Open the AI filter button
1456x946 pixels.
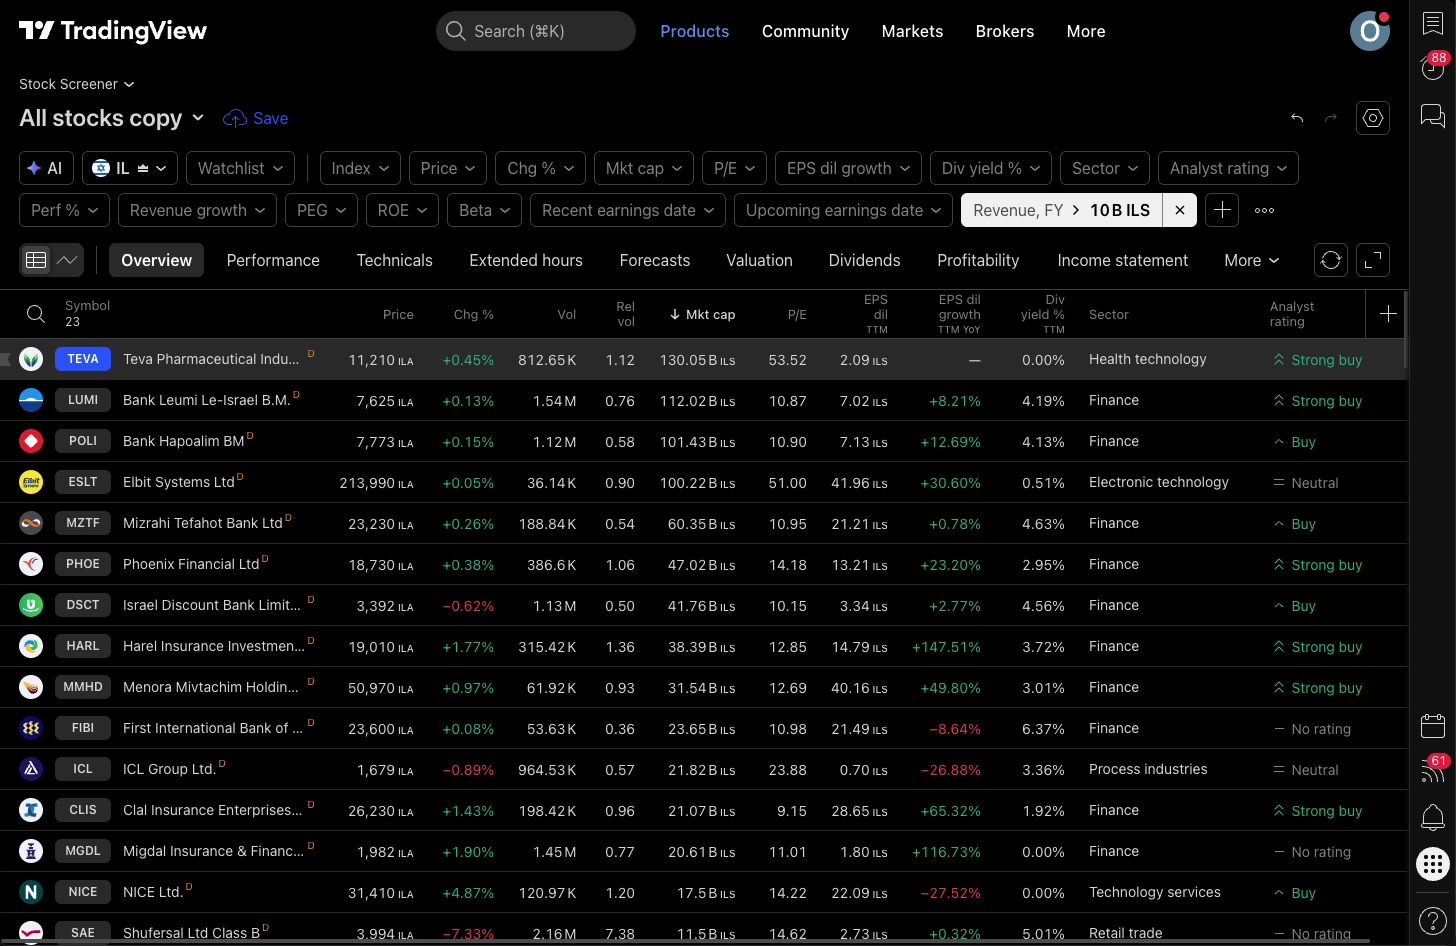coord(46,168)
